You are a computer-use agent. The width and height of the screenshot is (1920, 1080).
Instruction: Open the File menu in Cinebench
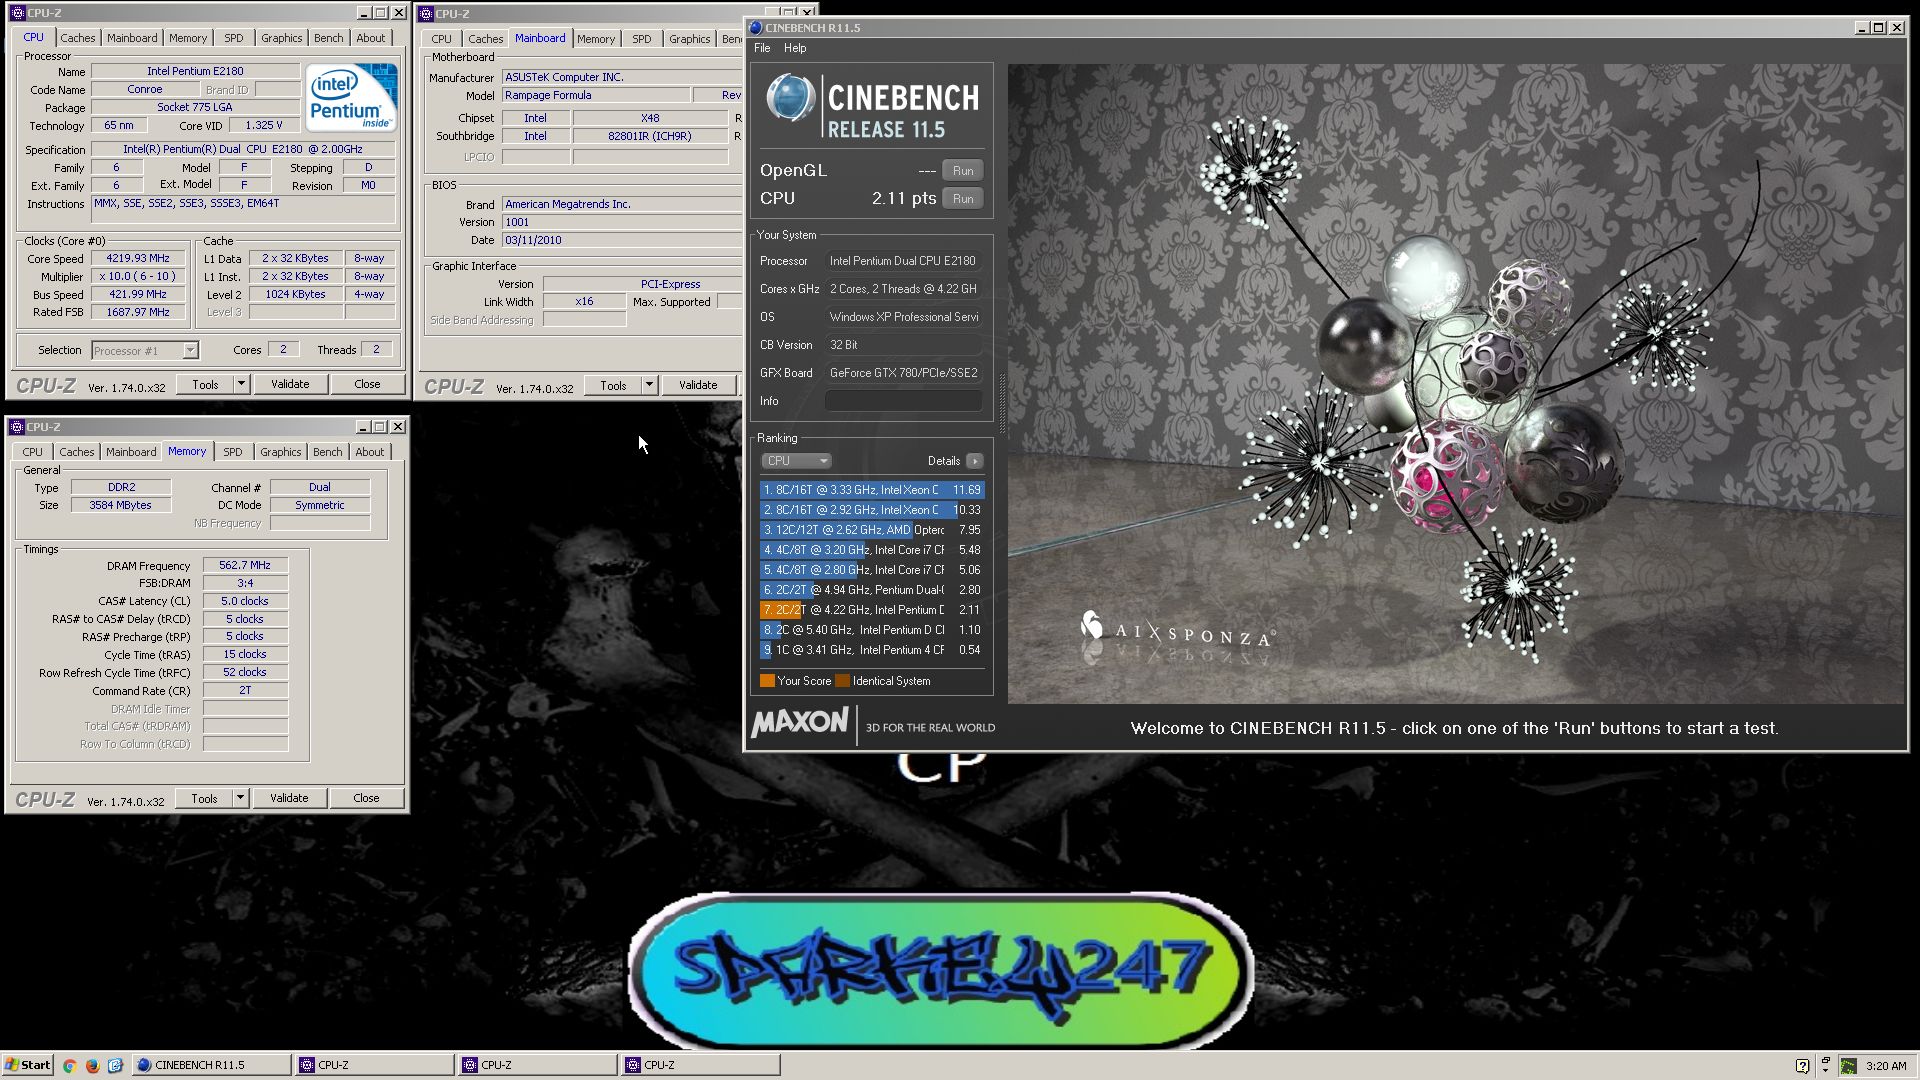point(762,48)
